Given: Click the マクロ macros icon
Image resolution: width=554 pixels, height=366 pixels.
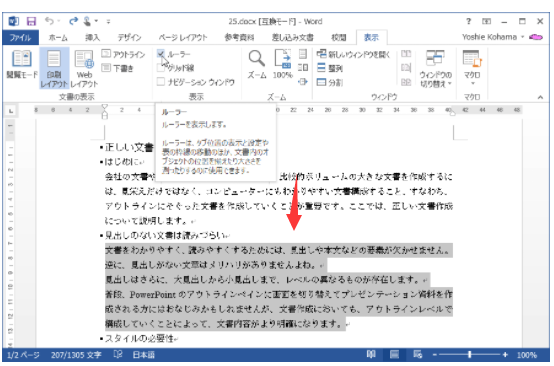Looking at the screenshot, I should coord(472,59).
